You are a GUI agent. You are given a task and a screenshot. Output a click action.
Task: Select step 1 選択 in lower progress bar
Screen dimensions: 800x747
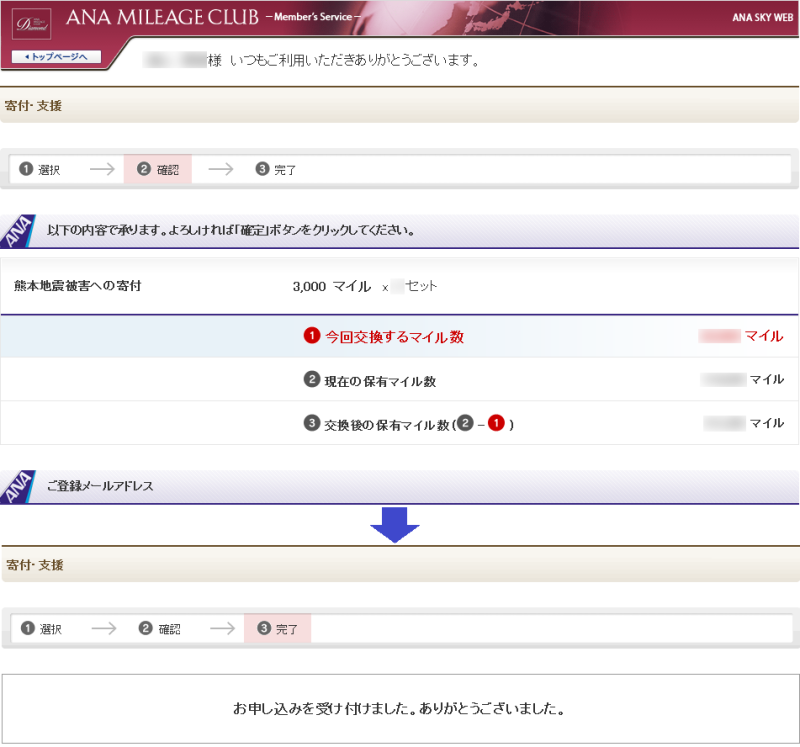(41, 629)
